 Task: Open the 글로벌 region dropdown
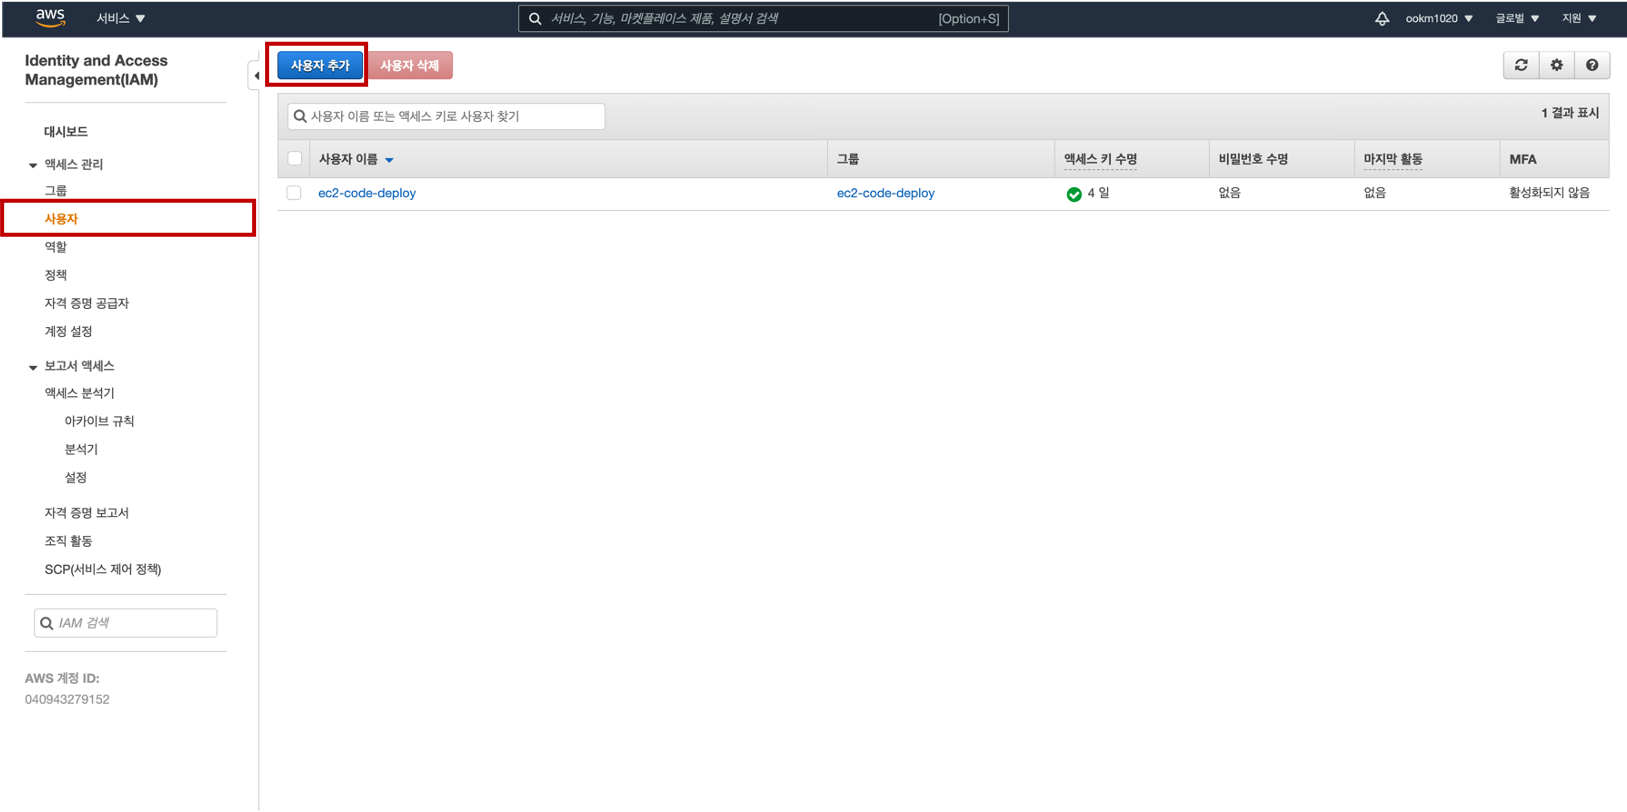1517,18
